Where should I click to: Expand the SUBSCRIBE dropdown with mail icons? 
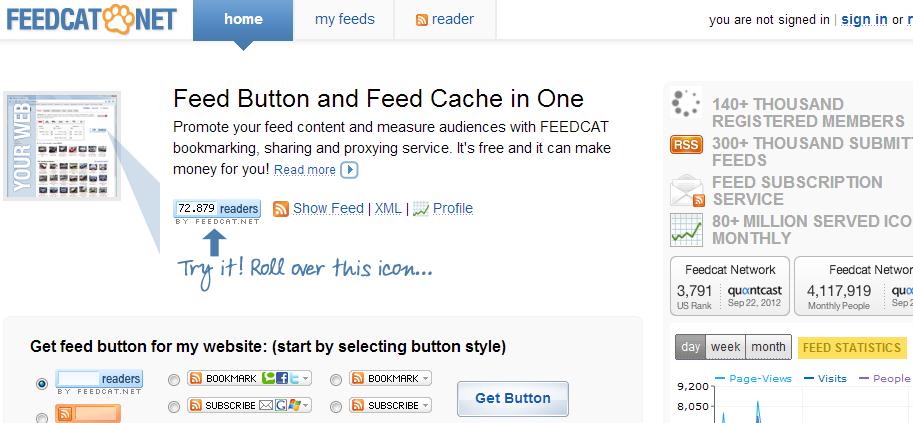click(306, 405)
